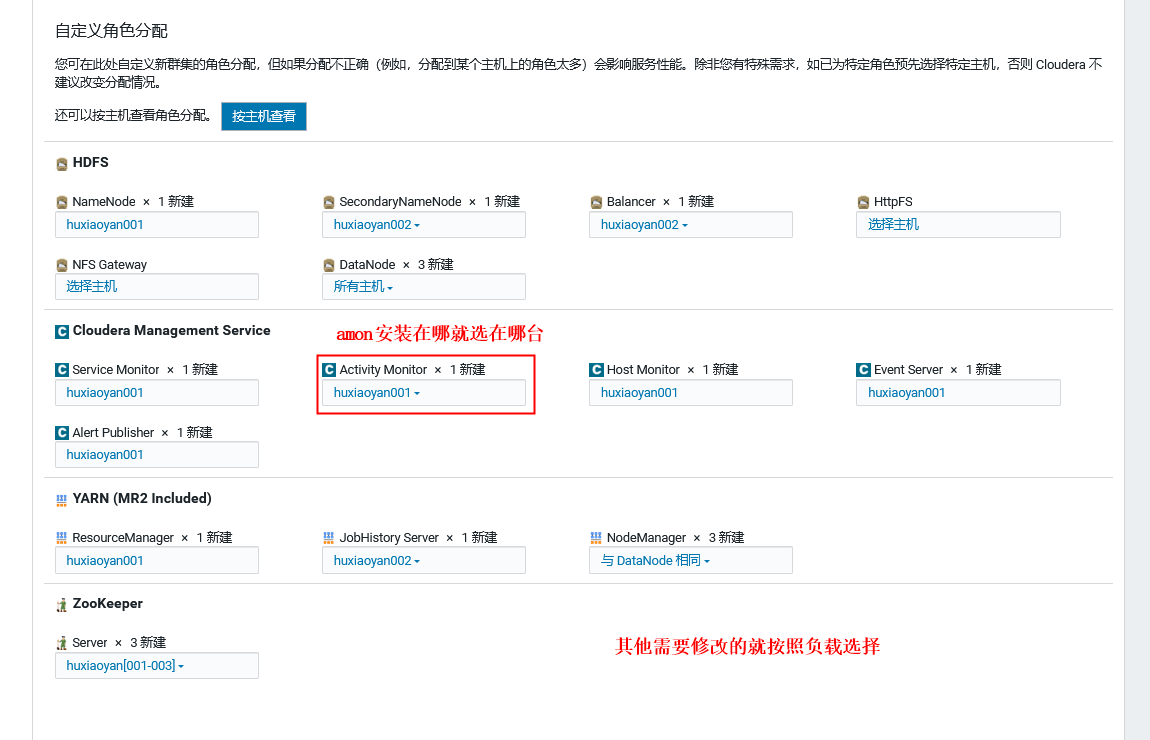1150x740 pixels.
Task: Click the Alert Publisher role icon
Action: tap(62, 433)
